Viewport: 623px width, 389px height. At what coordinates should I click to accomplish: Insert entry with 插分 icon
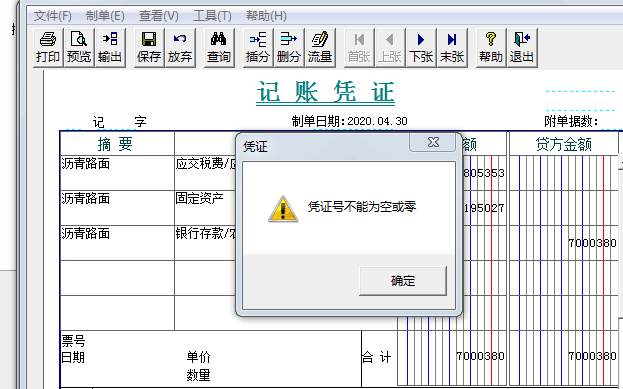pos(257,47)
